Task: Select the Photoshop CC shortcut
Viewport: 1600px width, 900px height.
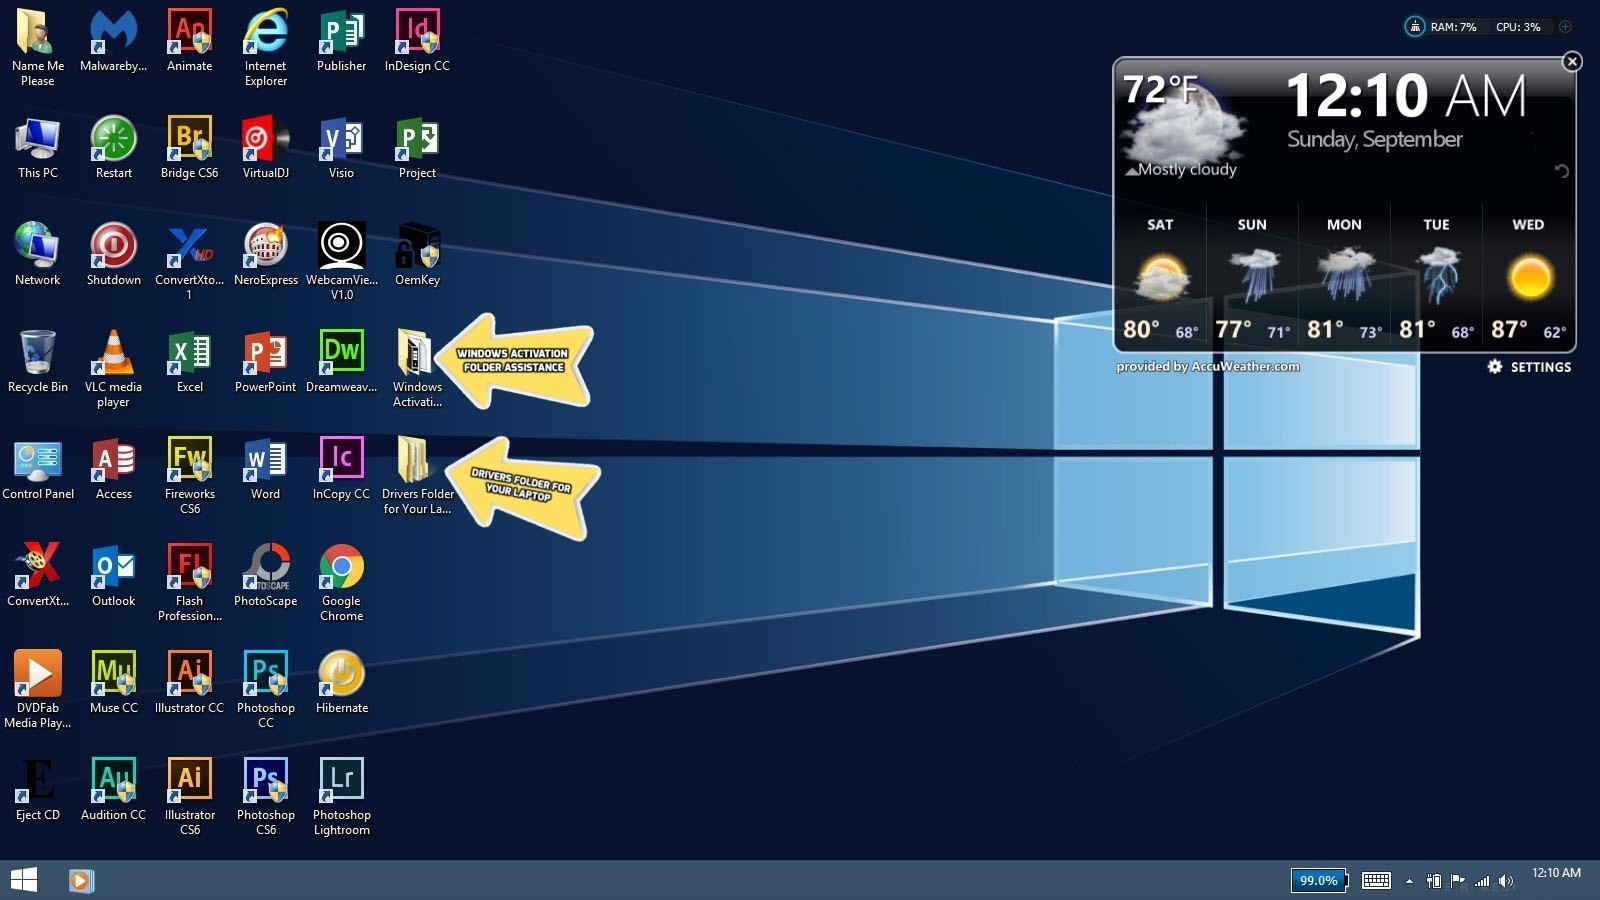Action: 265,690
